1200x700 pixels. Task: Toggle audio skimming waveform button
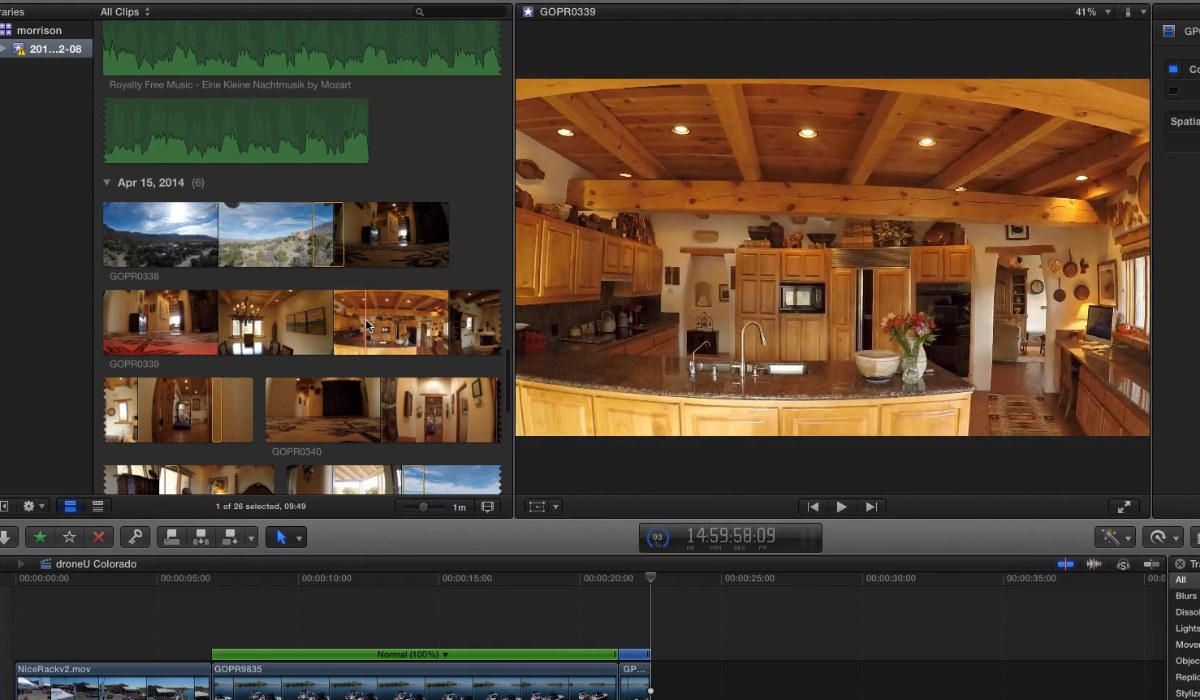(1094, 564)
